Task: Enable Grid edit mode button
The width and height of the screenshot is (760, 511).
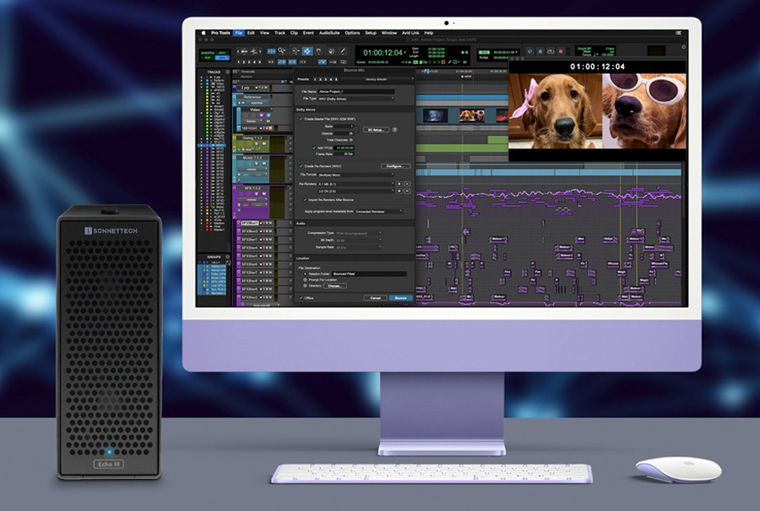Action: pyautogui.click(x=222, y=58)
